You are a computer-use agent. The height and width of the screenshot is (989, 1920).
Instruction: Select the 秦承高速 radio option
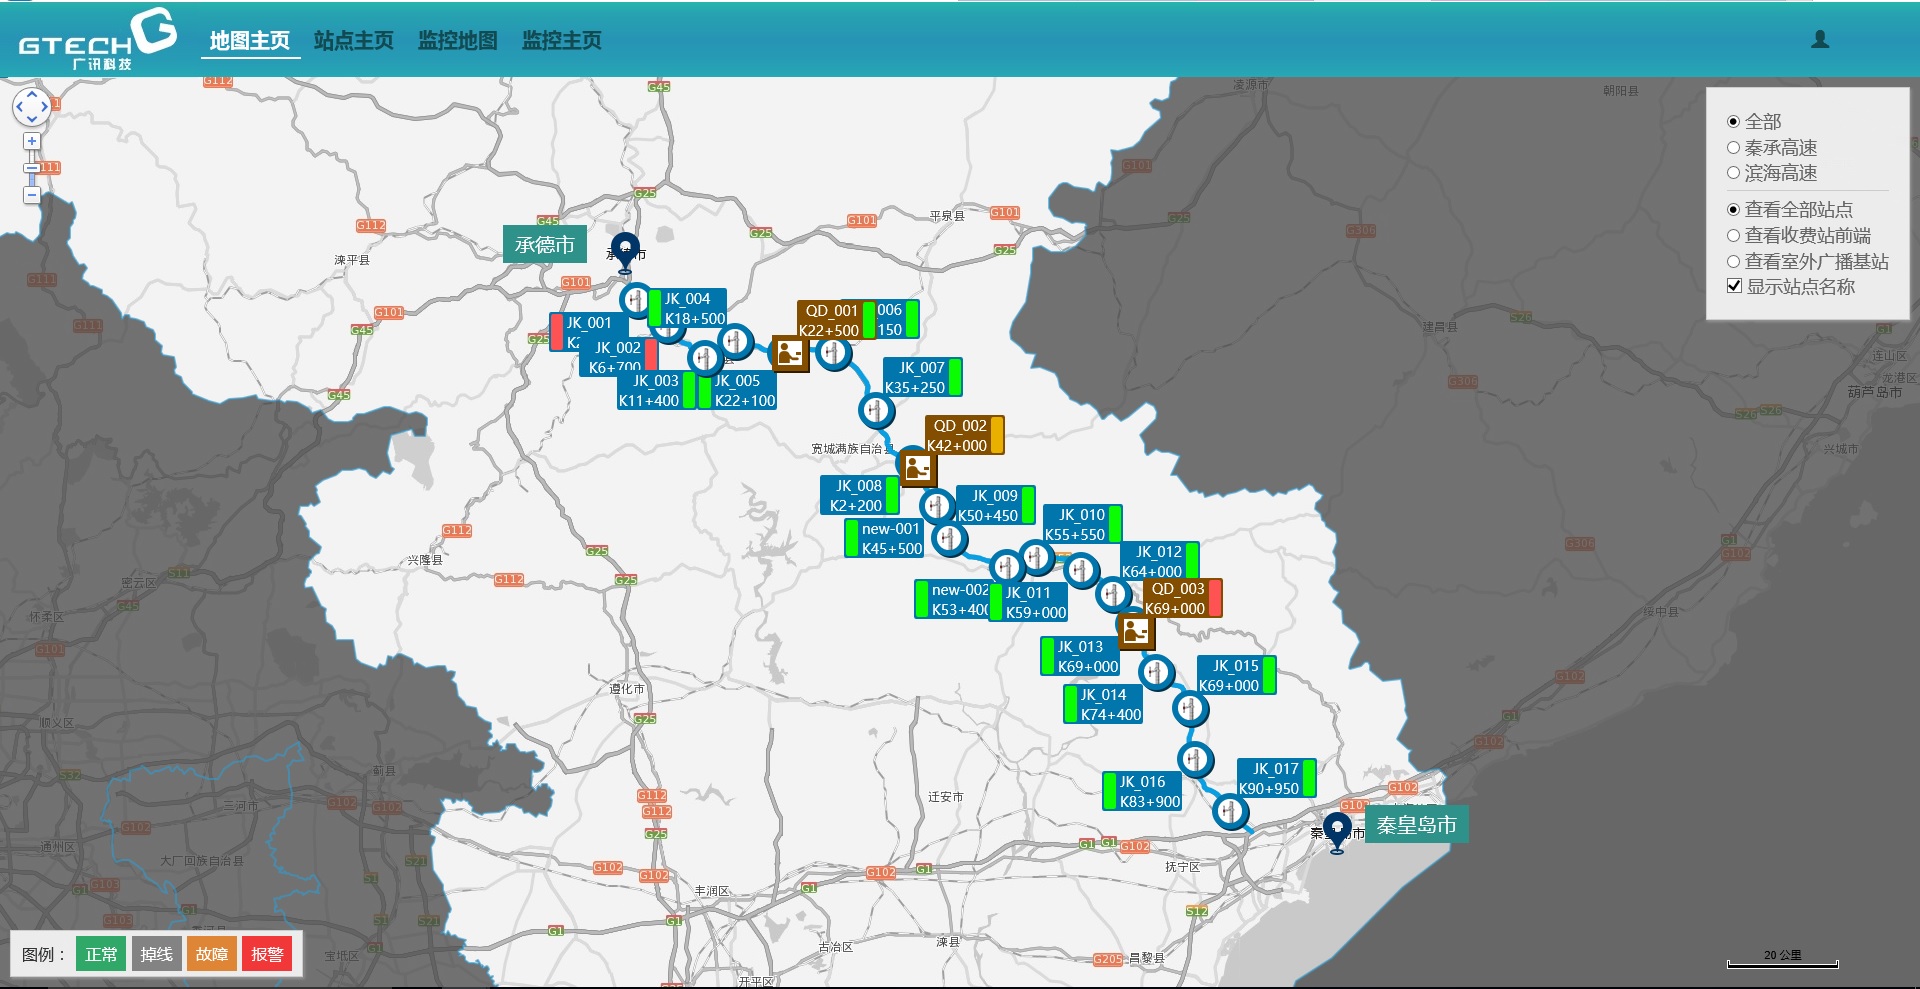tap(1734, 148)
